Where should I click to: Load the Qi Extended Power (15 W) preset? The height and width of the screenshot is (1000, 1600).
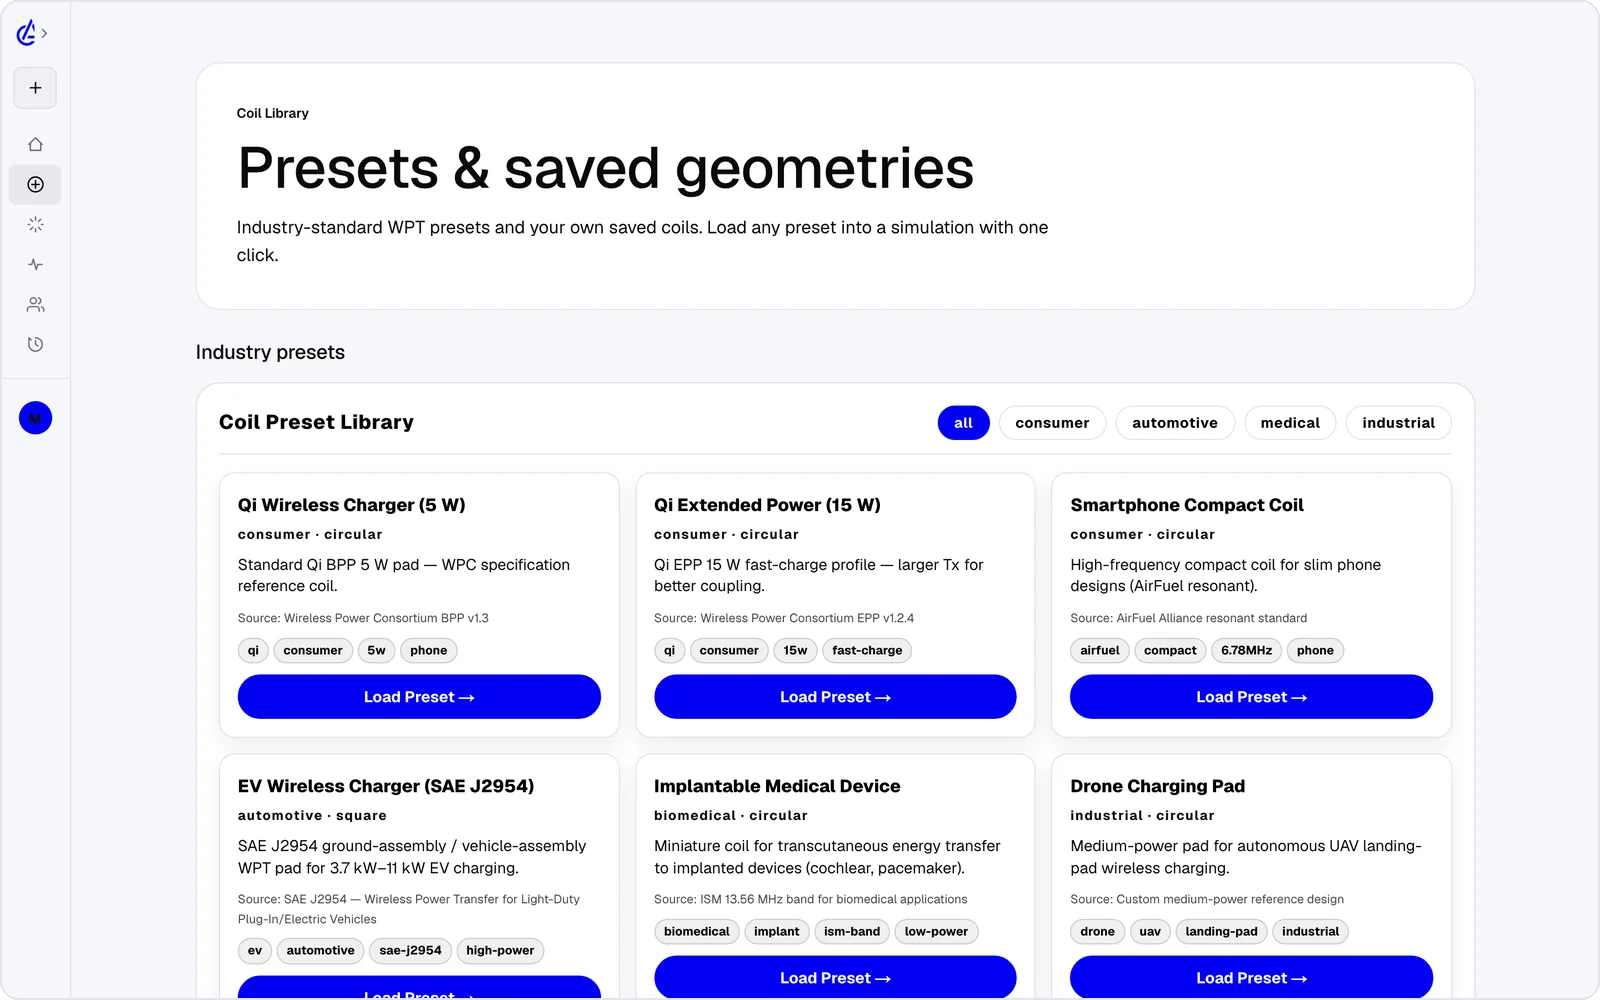835,697
